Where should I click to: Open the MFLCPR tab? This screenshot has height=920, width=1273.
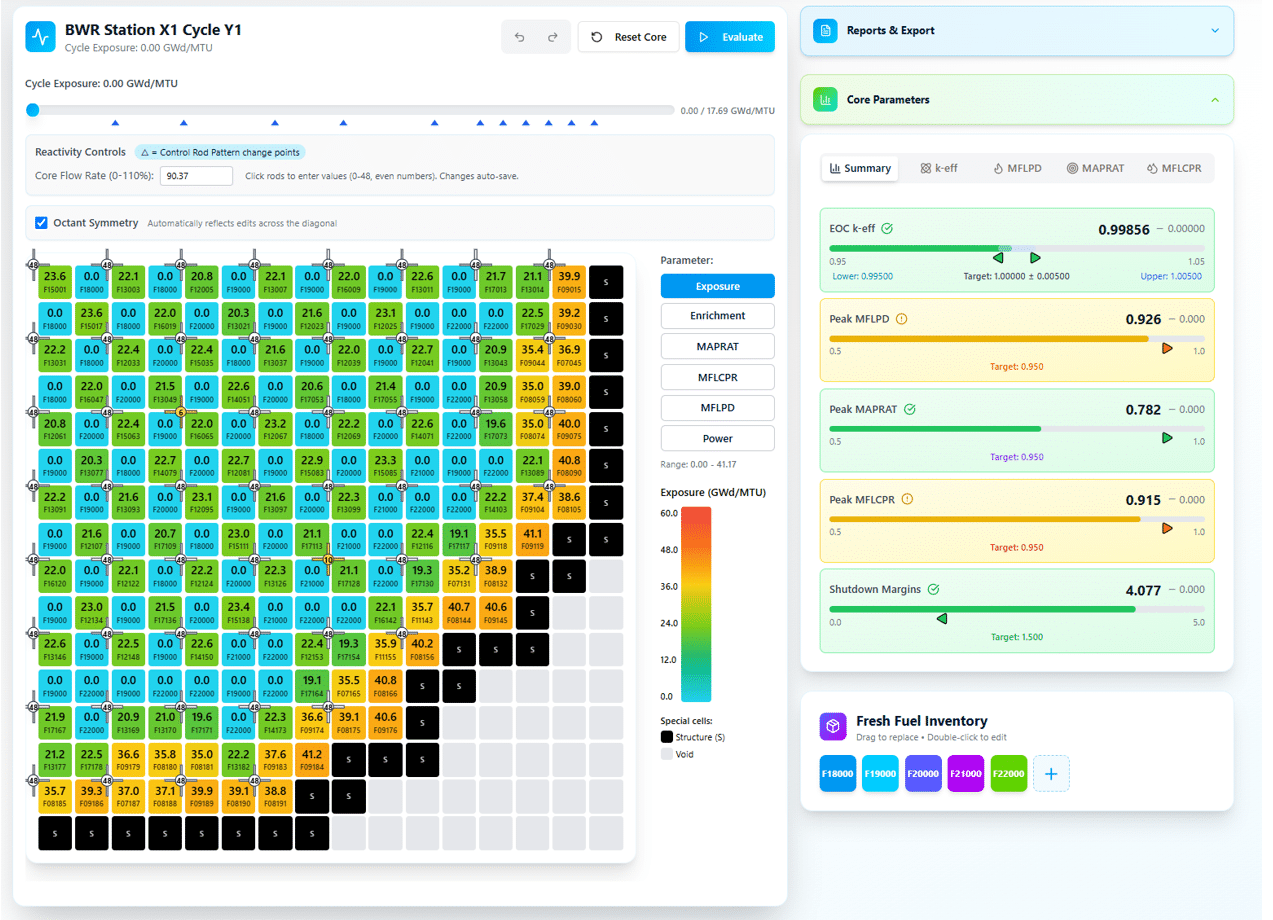tap(1174, 168)
